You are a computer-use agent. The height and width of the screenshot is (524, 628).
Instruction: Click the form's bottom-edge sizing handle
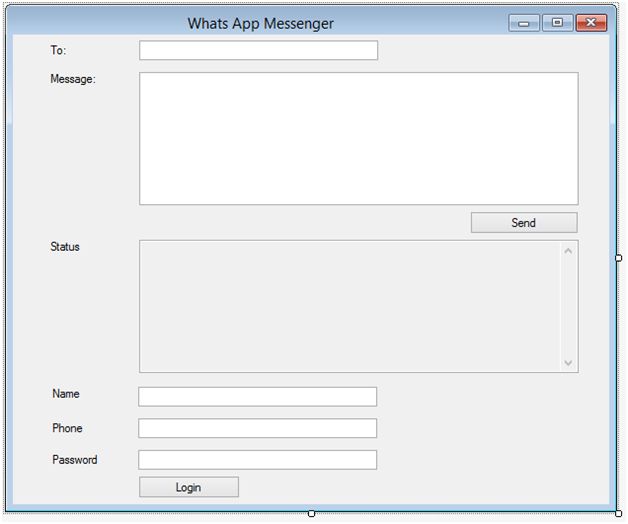pos(312,514)
